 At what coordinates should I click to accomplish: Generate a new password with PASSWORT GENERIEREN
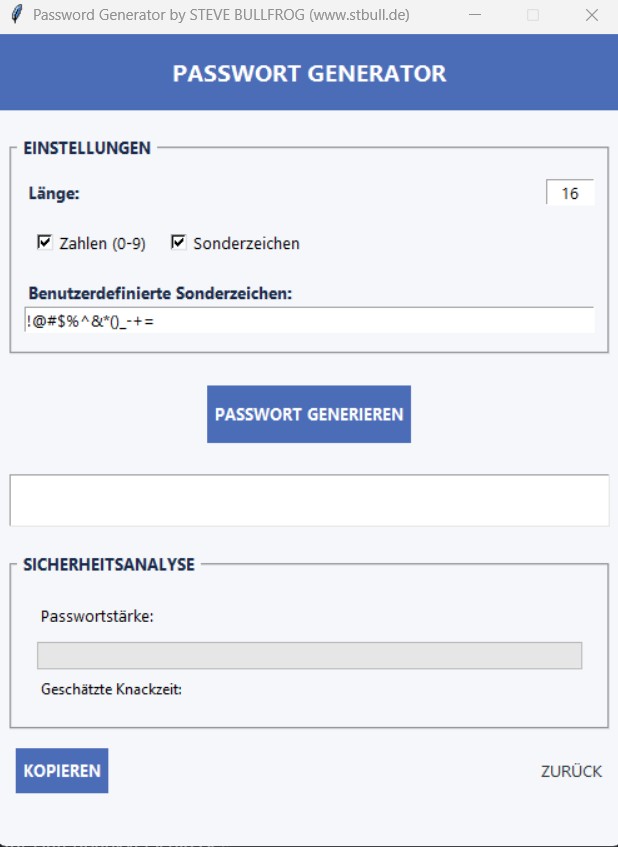point(309,414)
